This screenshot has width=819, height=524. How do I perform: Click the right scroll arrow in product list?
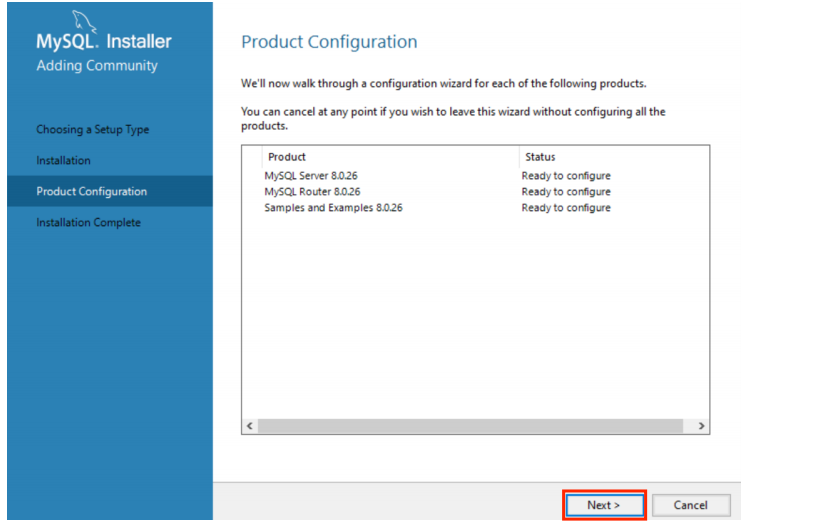point(701,426)
